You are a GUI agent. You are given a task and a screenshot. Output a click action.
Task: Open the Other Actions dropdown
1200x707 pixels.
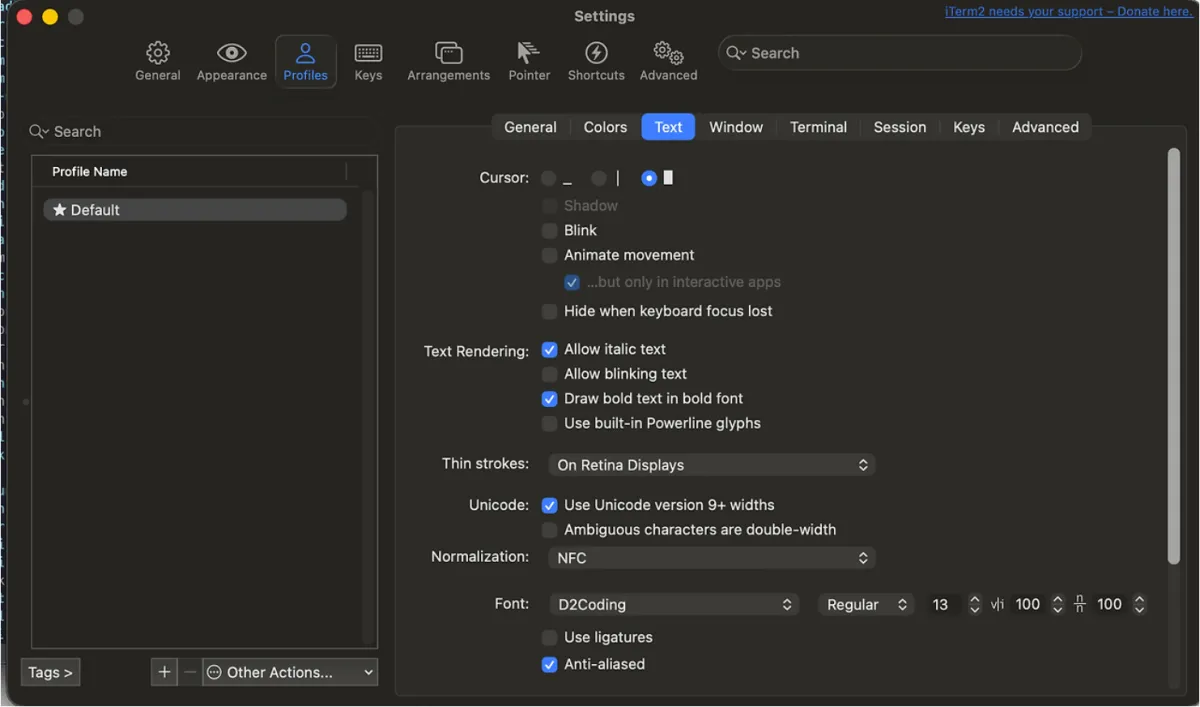(289, 671)
